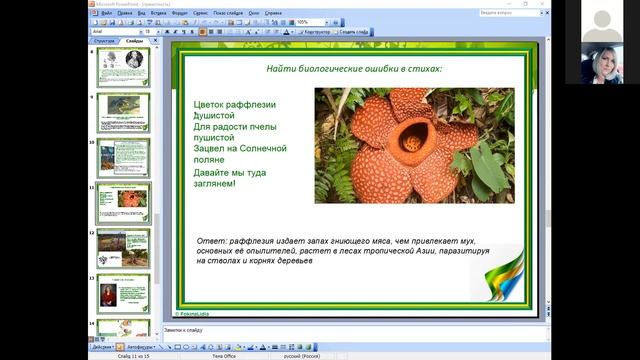Viewport: 640px width, 360px height.
Task: Click the Help icon next to zoom box
Action: point(336,22)
